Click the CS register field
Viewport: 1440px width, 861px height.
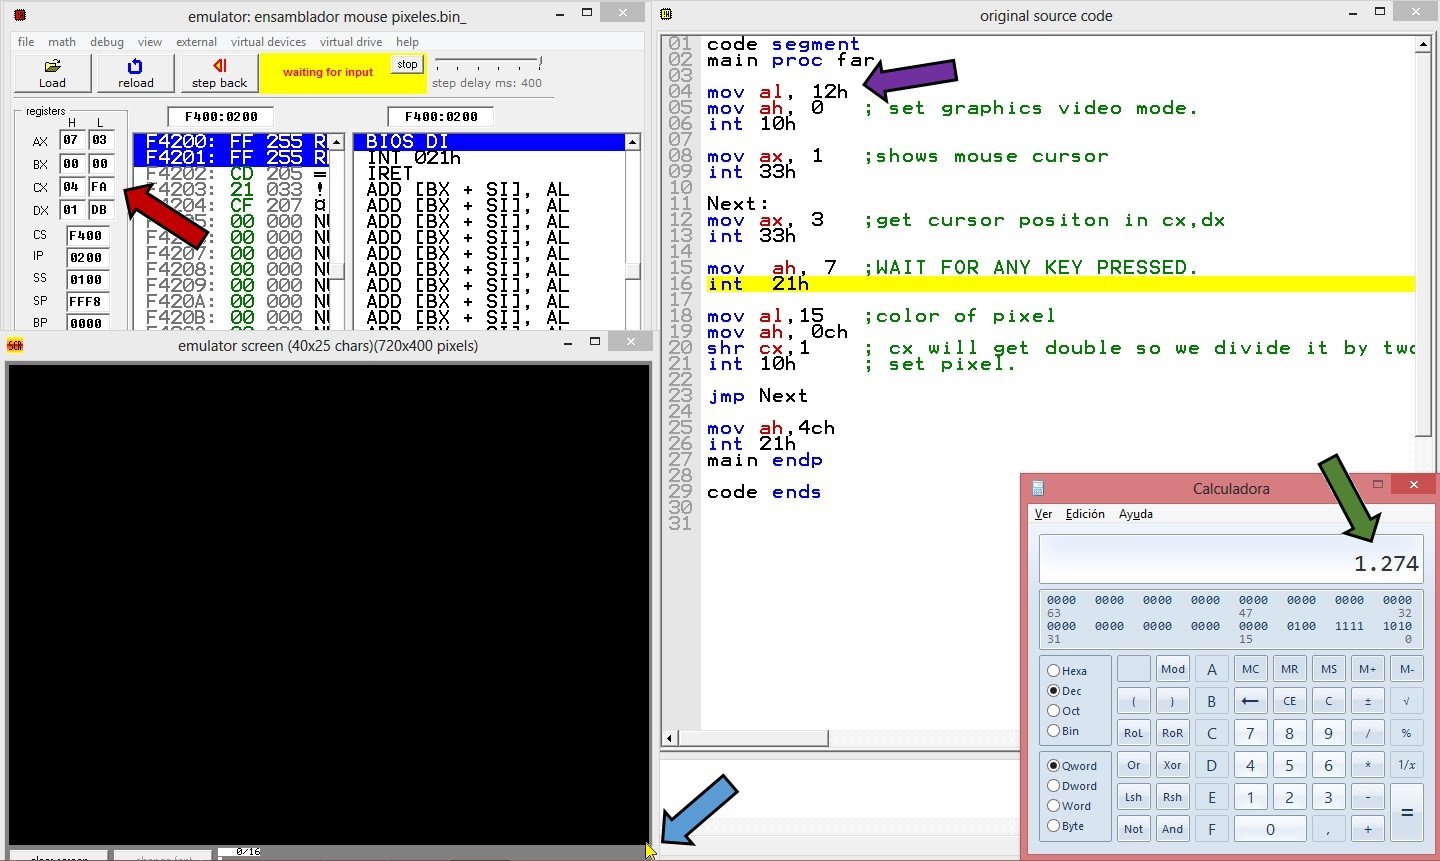[86, 236]
